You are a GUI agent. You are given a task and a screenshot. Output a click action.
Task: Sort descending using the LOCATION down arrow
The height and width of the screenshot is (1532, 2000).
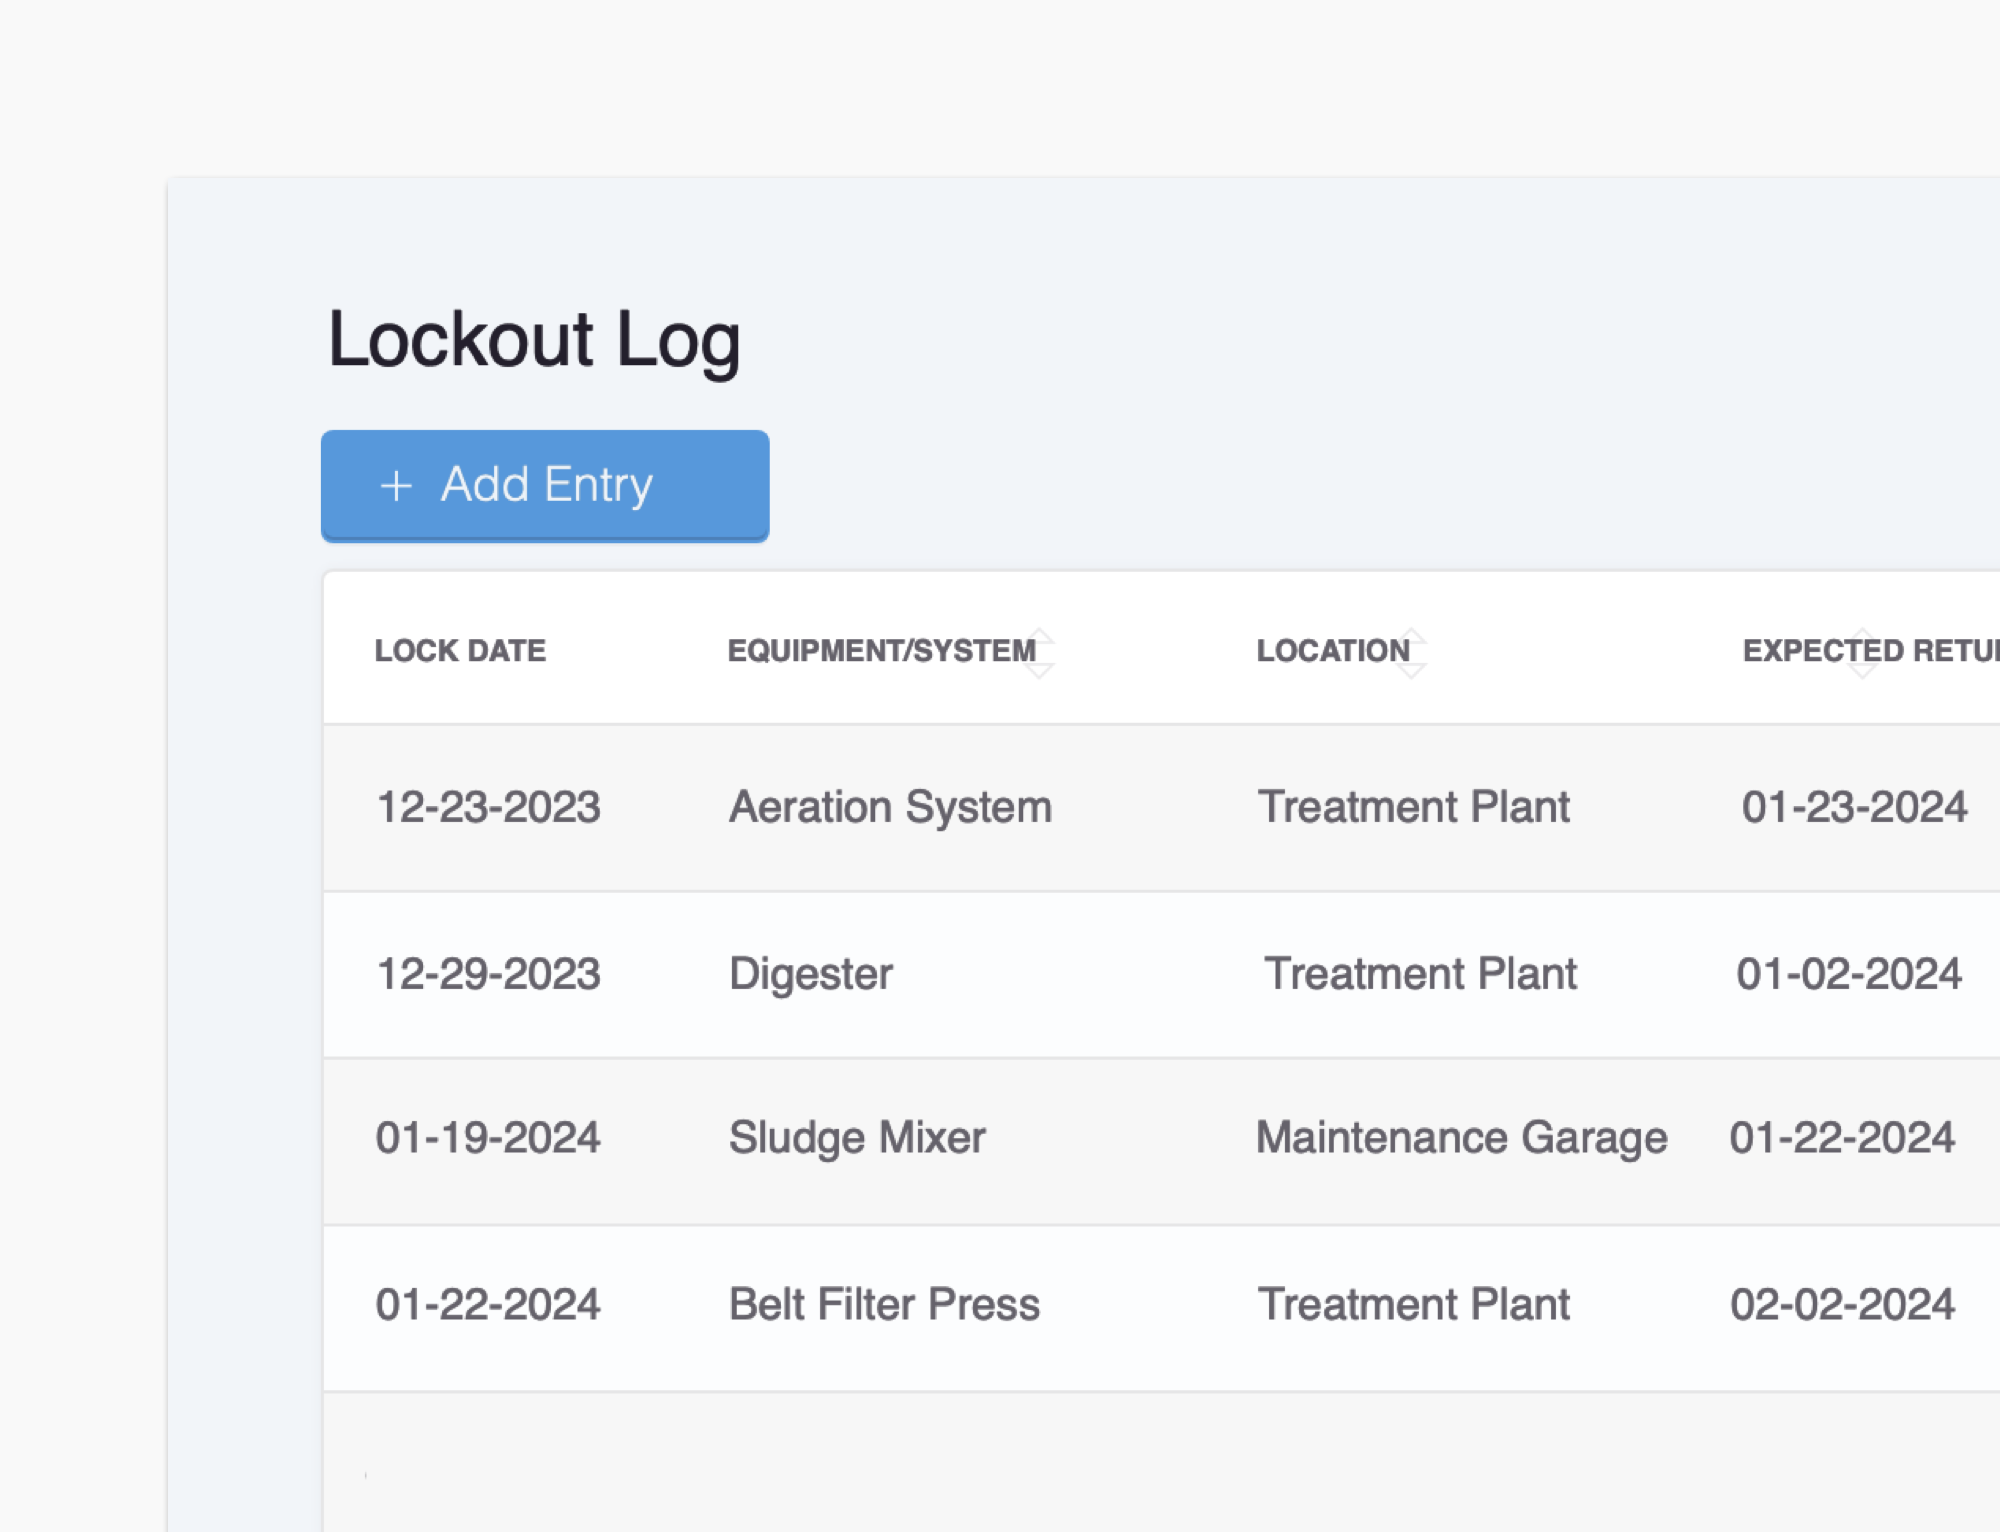[1412, 668]
